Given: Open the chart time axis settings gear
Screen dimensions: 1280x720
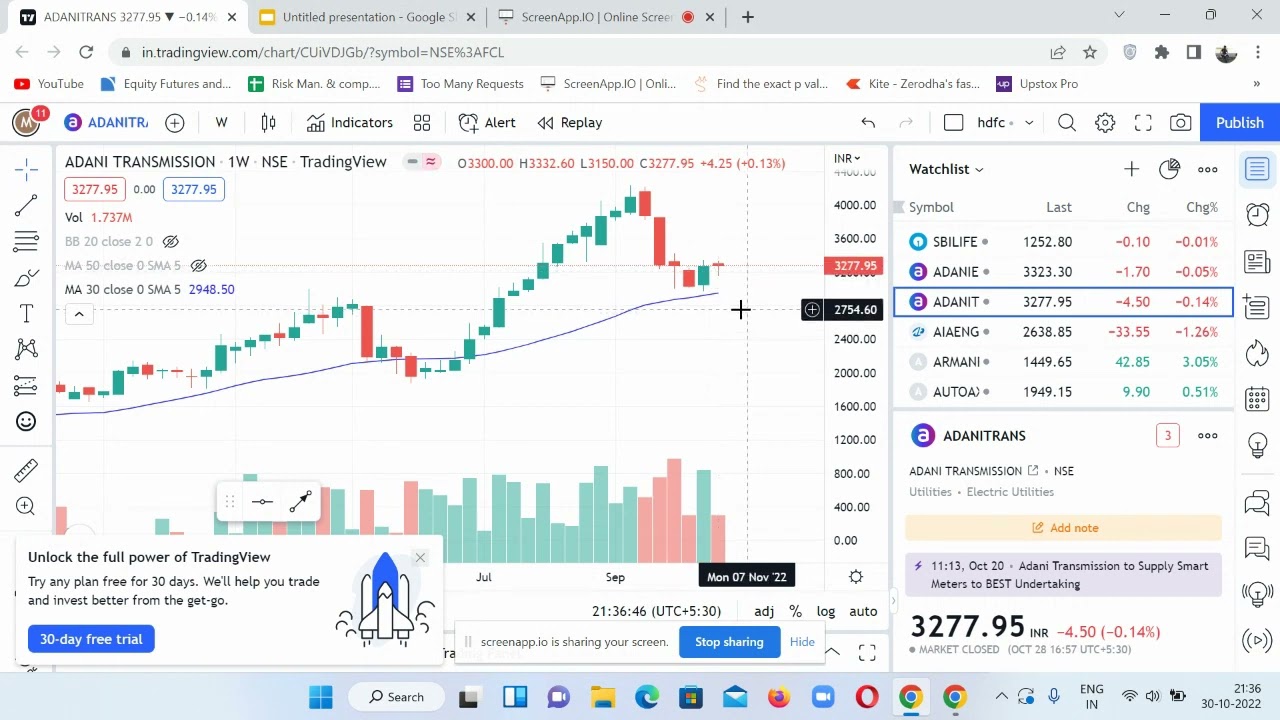Looking at the screenshot, I should click(x=856, y=577).
